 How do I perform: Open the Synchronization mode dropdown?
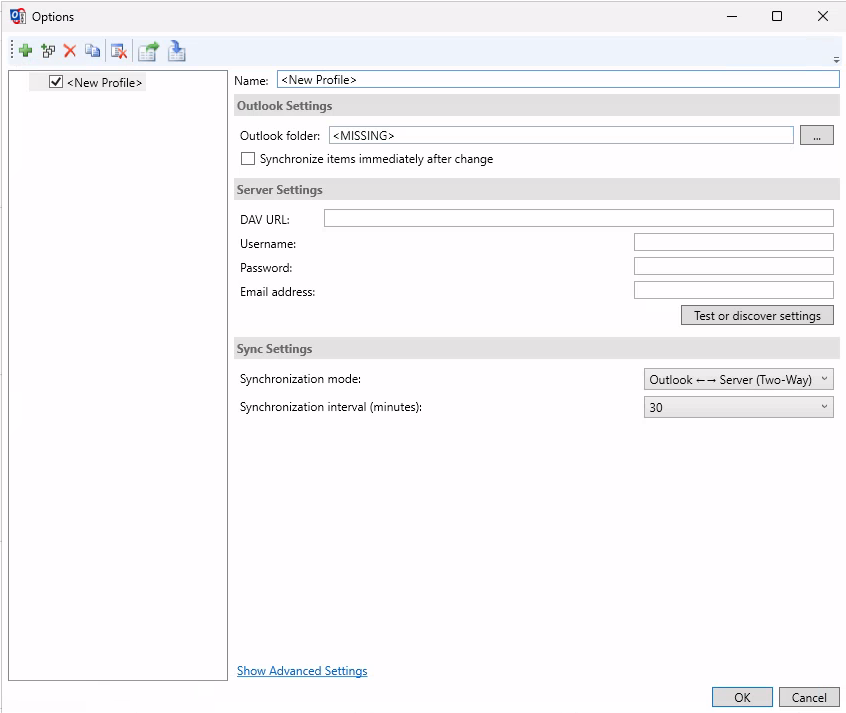point(738,380)
